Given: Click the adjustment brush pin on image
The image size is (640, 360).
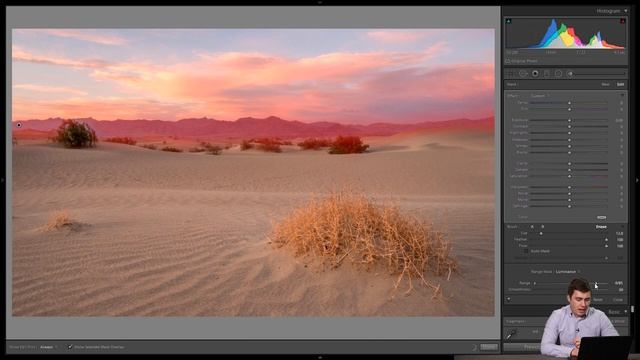Looking at the screenshot, I should click(x=19, y=125).
